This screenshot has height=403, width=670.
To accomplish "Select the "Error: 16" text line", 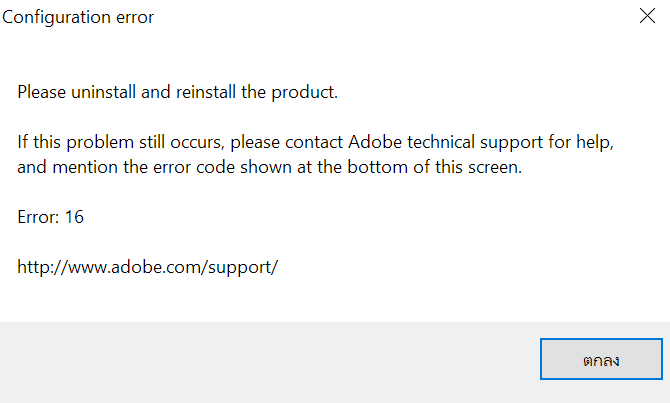I will (50, 217).
